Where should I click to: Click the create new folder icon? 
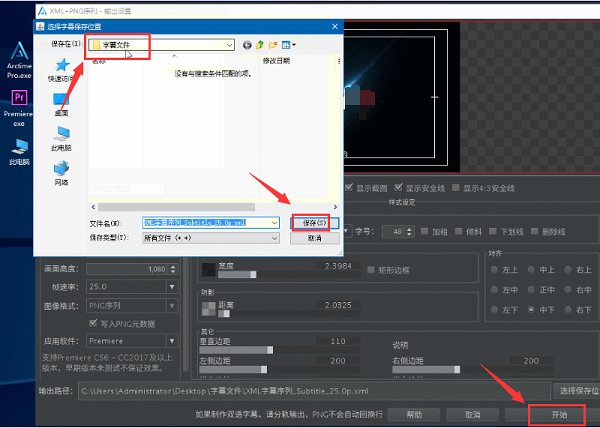273,45
